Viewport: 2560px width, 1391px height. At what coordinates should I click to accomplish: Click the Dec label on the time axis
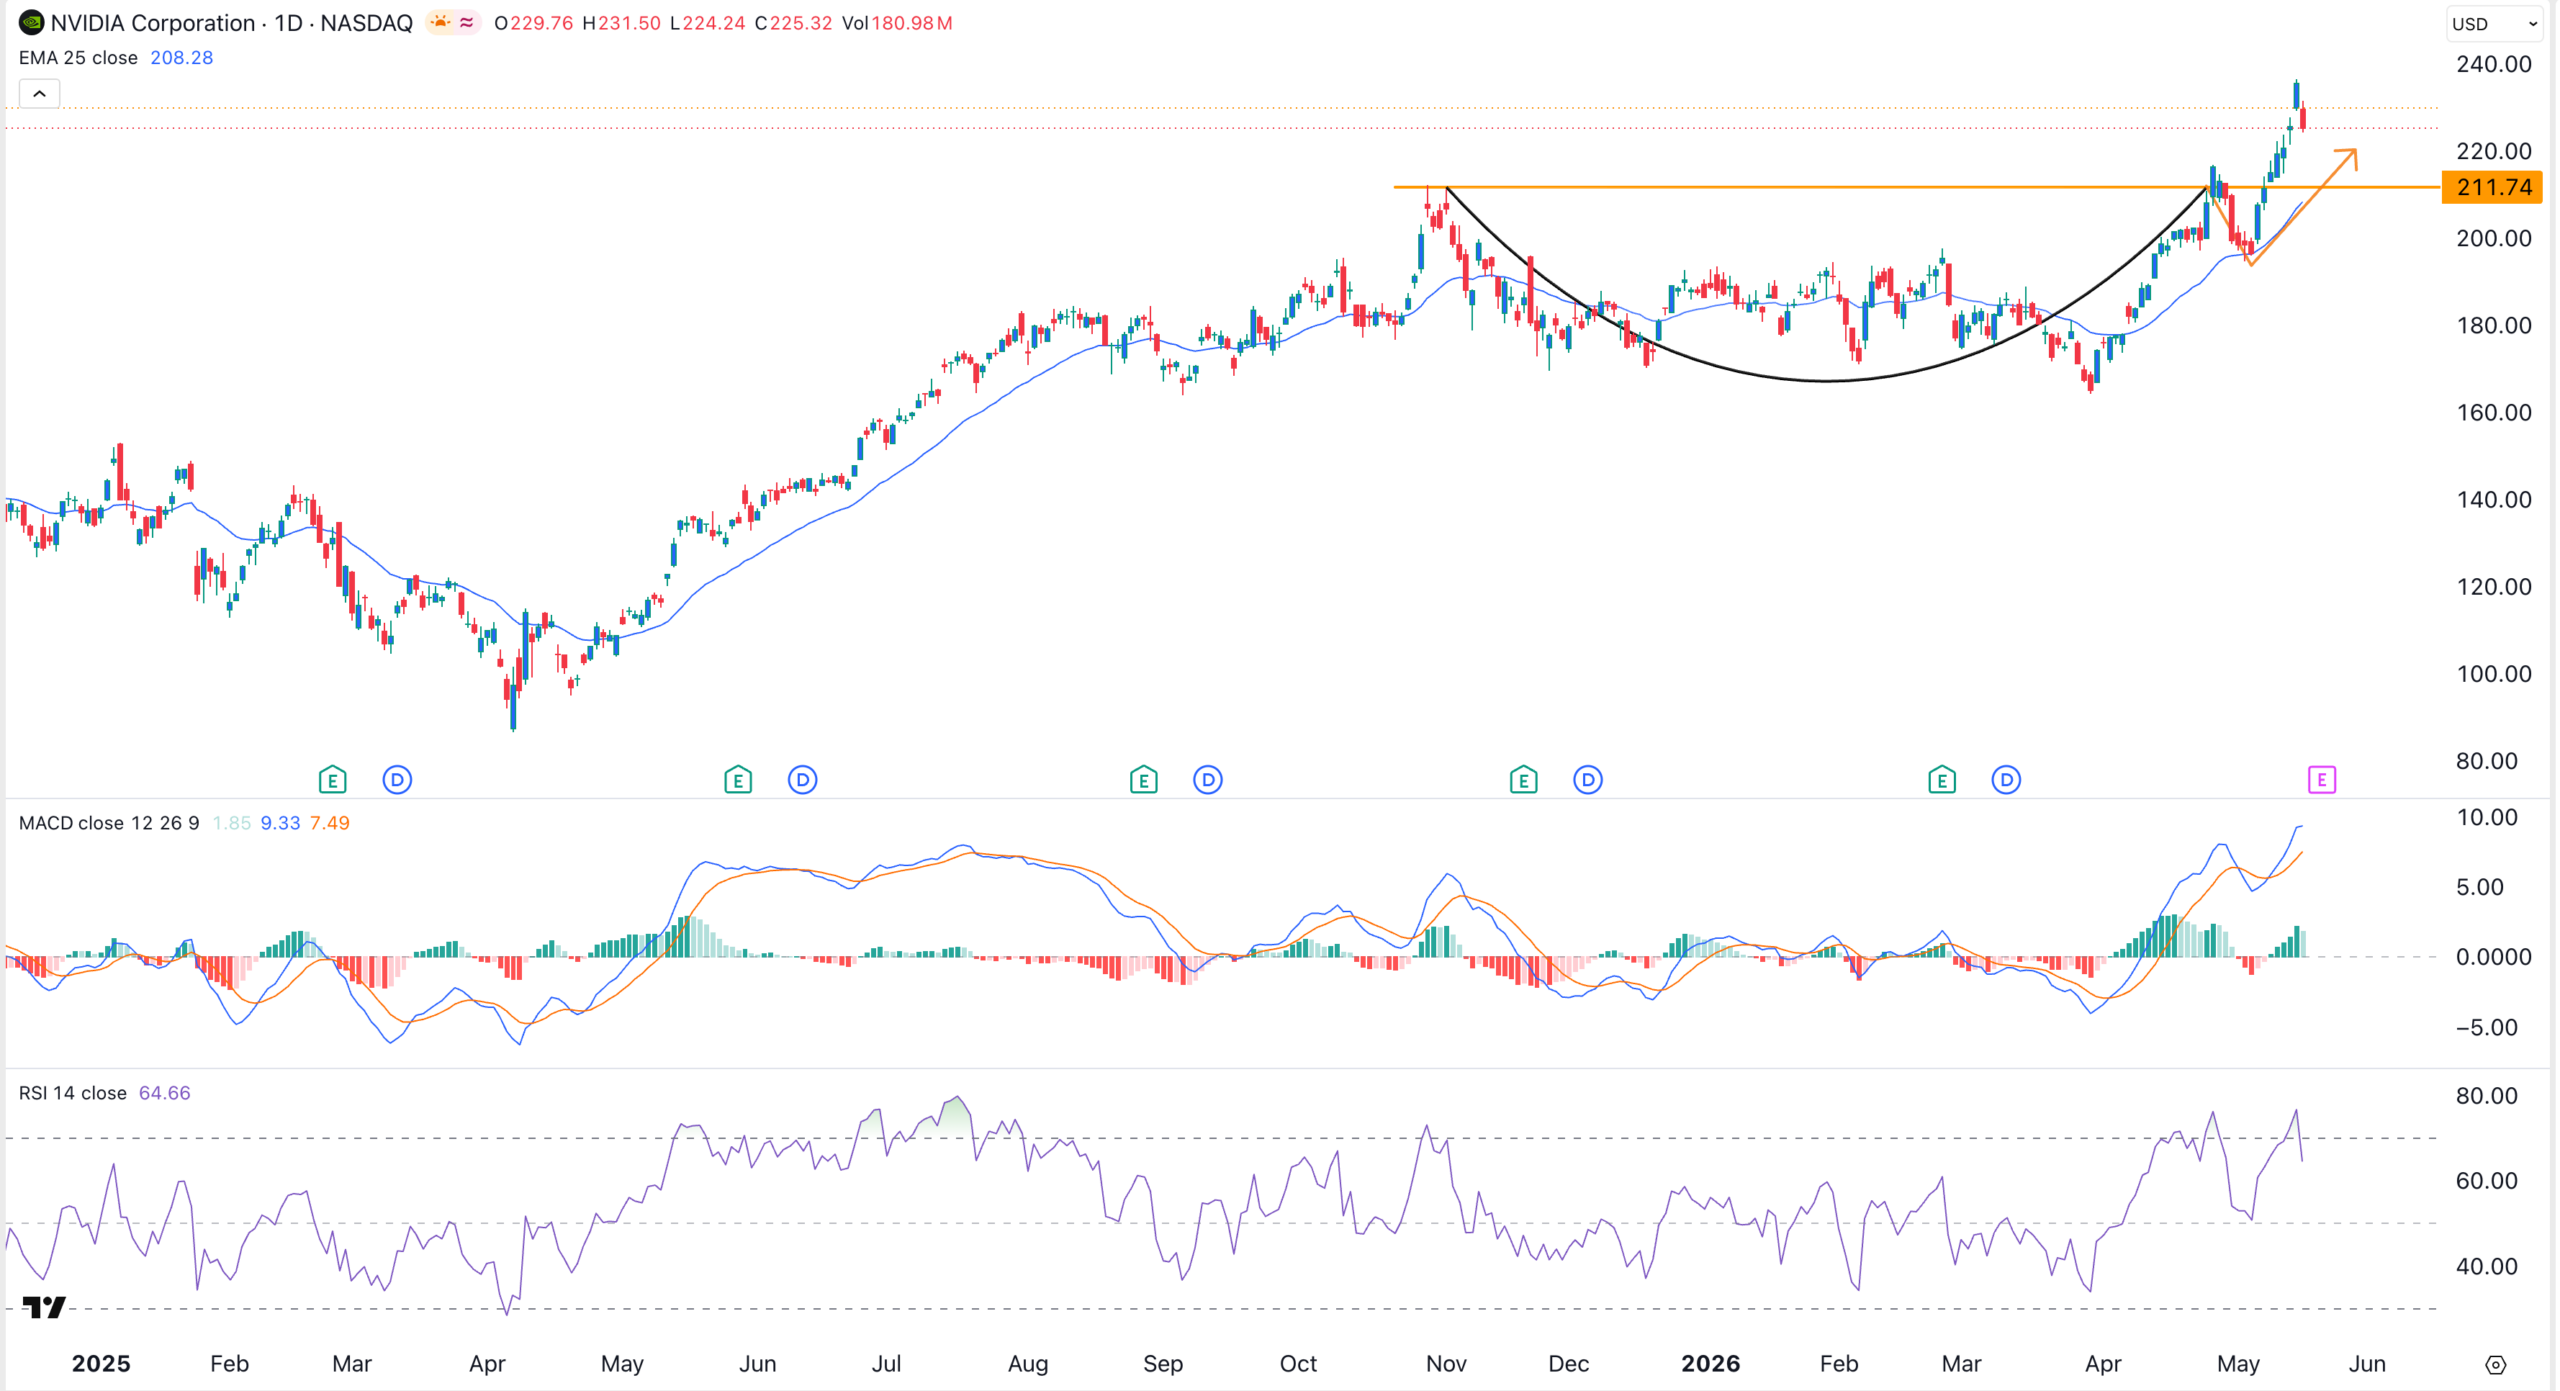[x=1568, y=1364]
